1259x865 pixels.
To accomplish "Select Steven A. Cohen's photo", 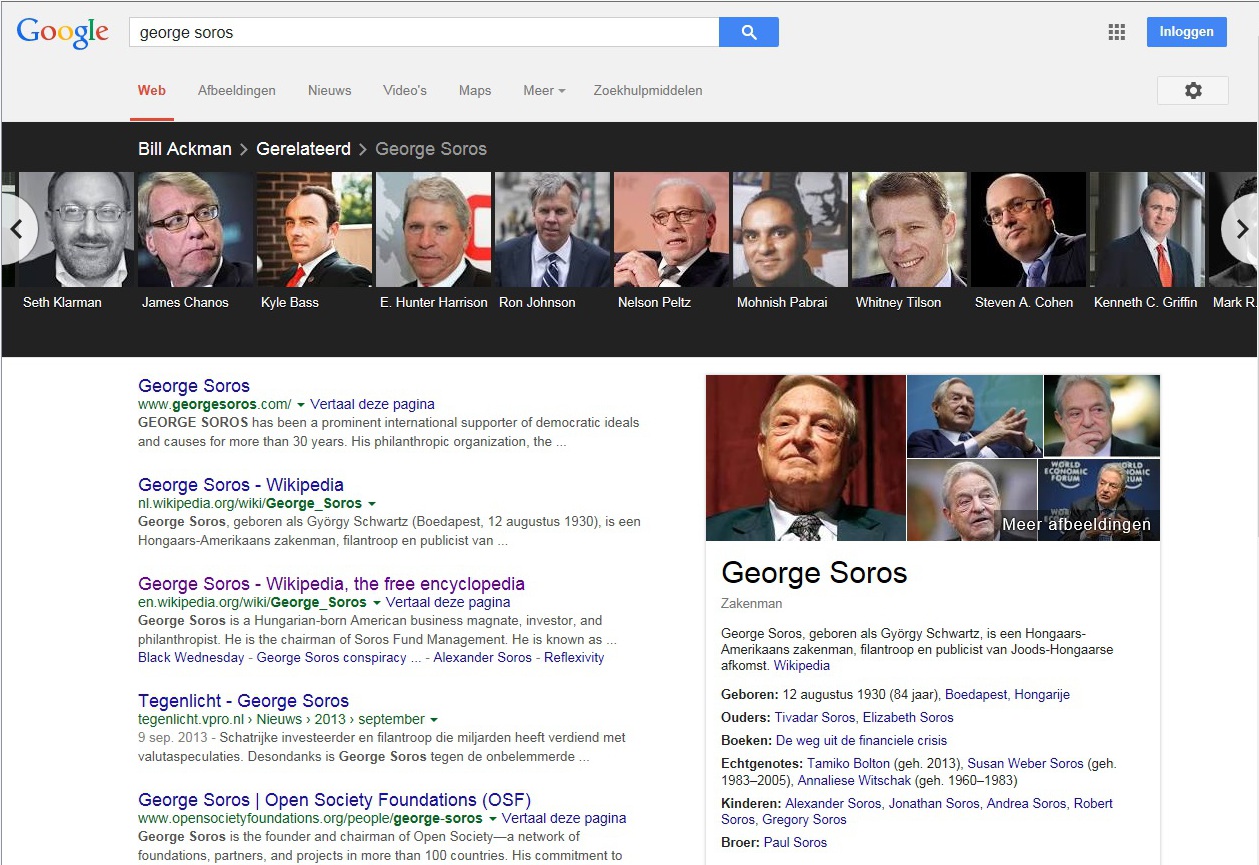I will [x=1028, y=229].
